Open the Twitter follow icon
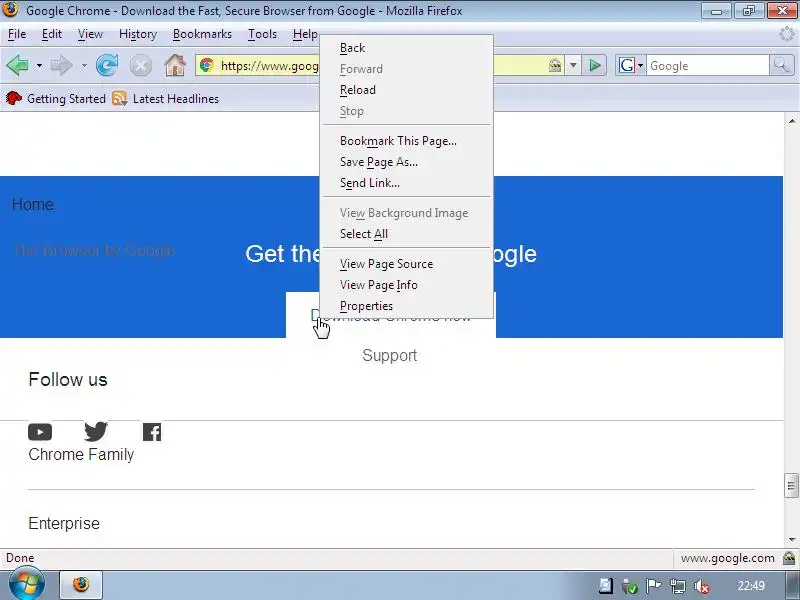800x600 pixels. point(96,432)
